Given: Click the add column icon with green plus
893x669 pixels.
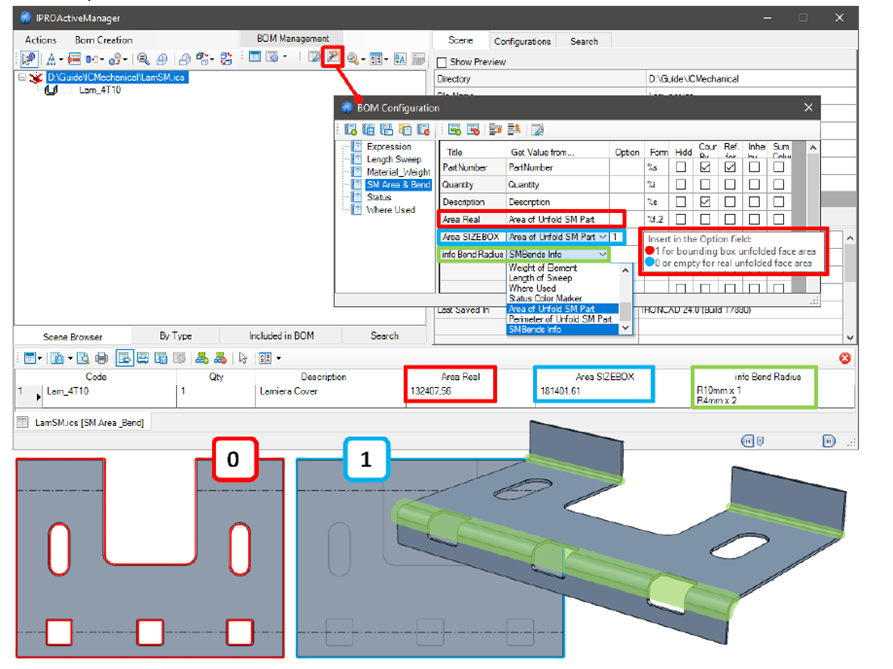Looking at the screenshot, I should click(454, 130).
